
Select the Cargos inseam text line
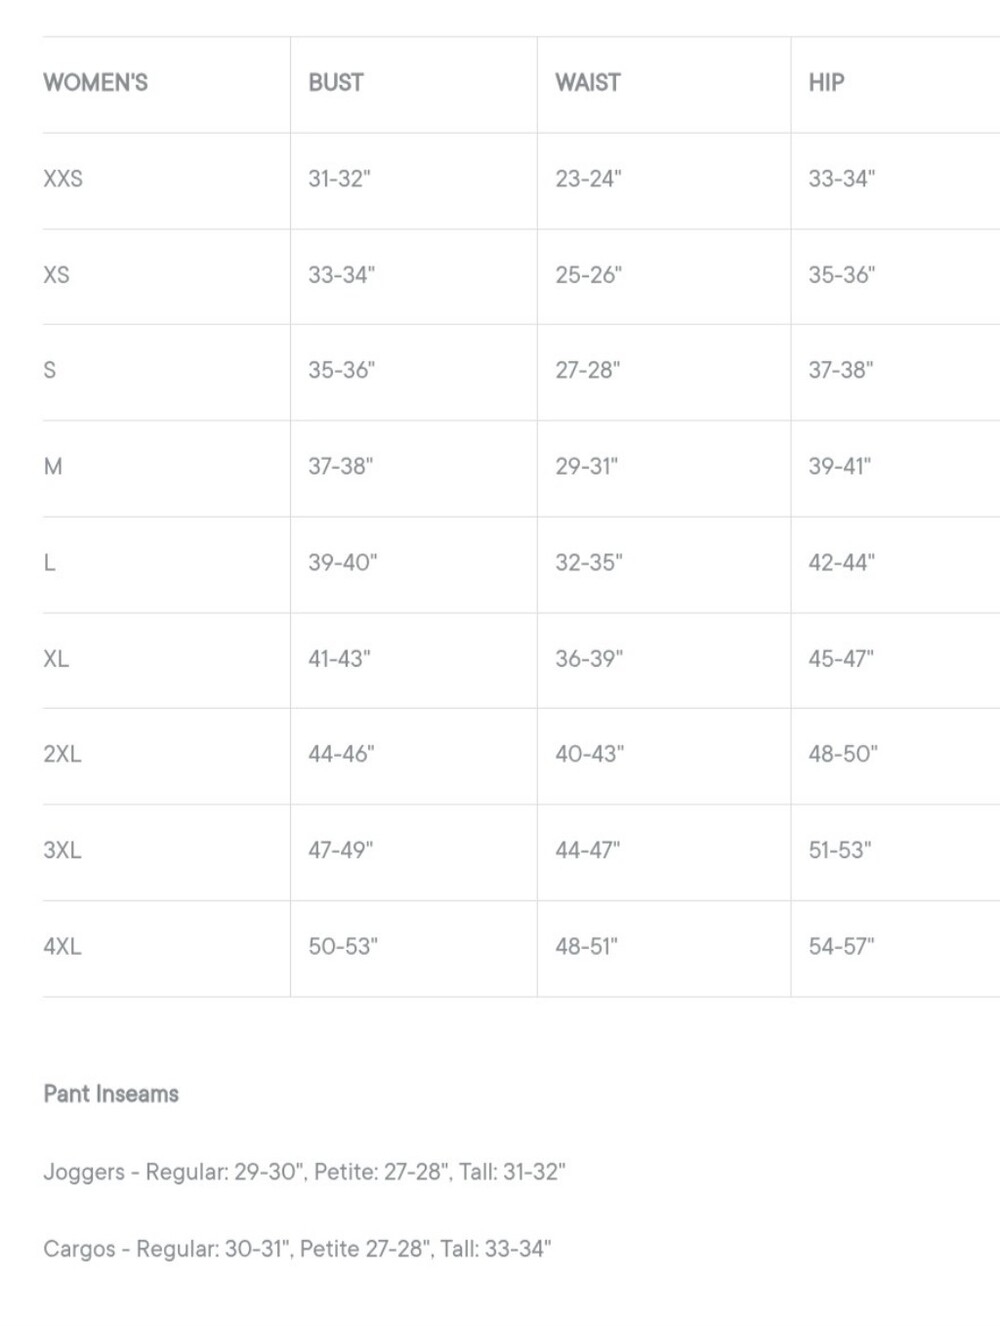pos(297,1249)
